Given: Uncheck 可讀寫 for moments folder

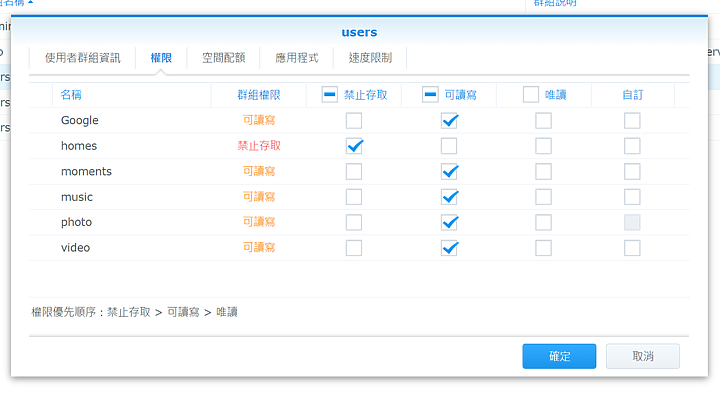Looking at the screenshot, I should click(449, 172).
